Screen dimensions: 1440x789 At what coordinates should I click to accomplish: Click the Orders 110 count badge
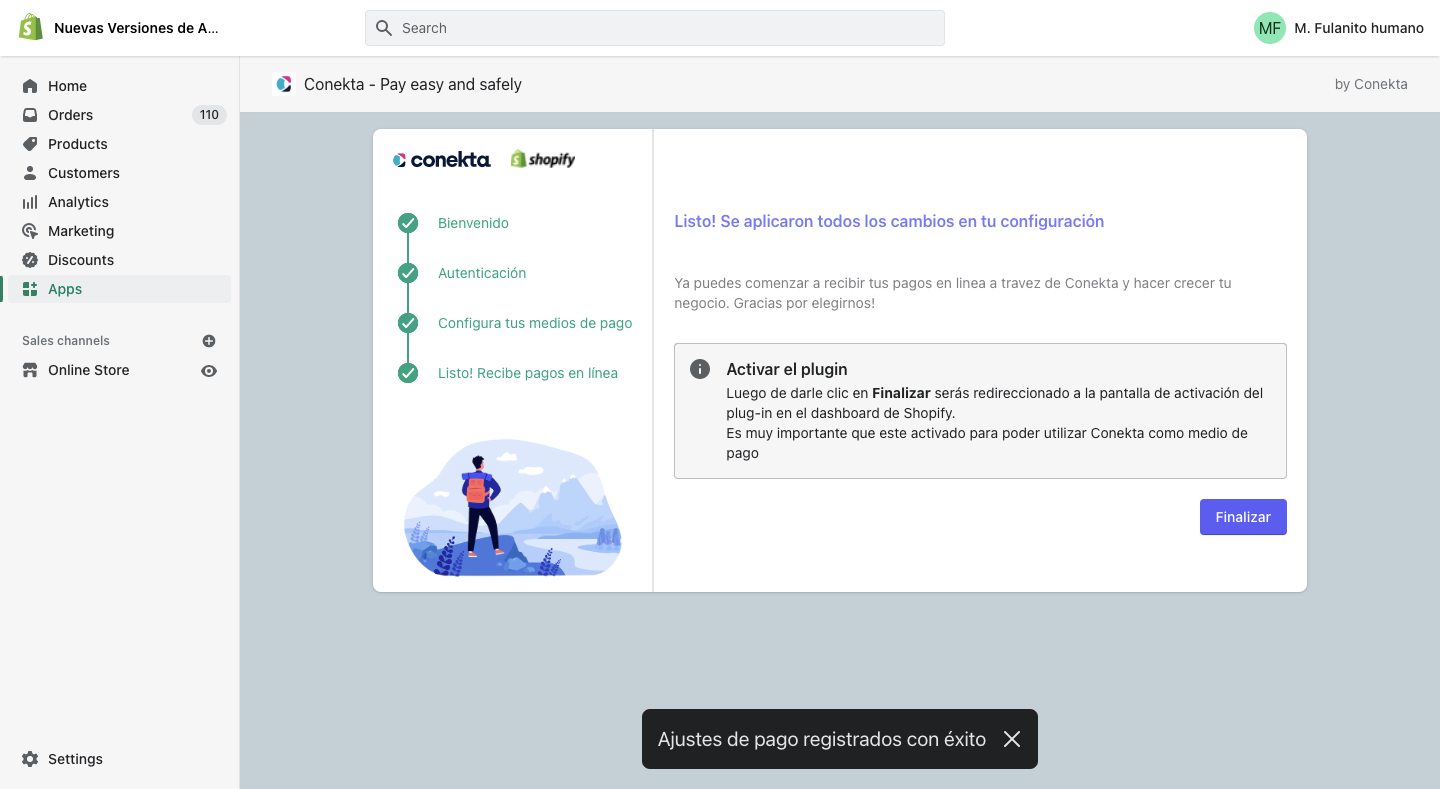click(209, 115)
